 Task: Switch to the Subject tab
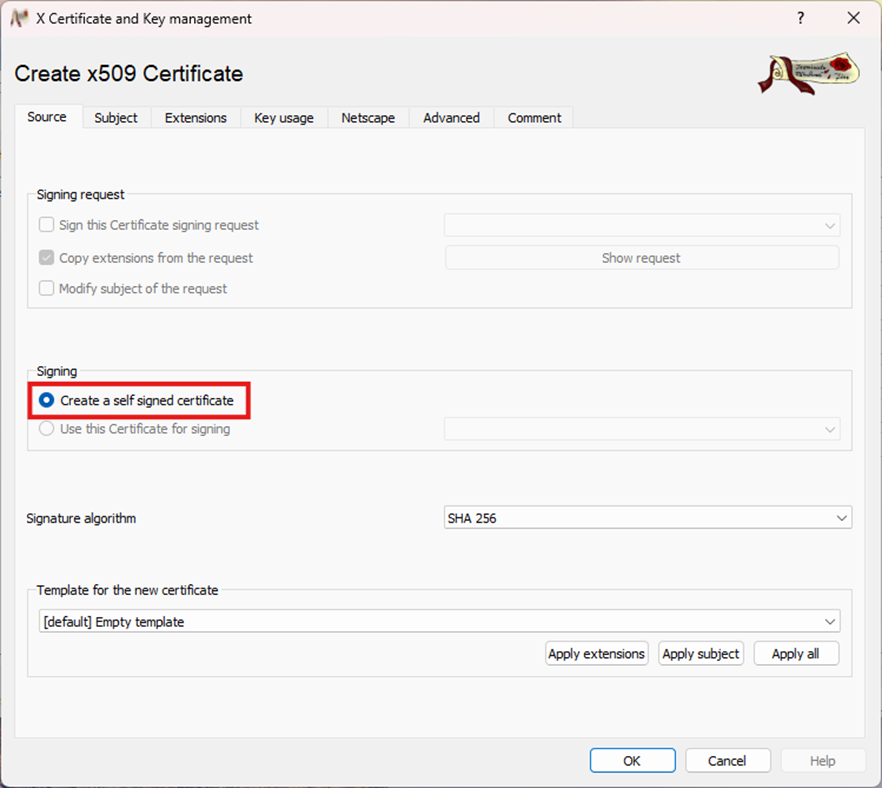(116, 118)
